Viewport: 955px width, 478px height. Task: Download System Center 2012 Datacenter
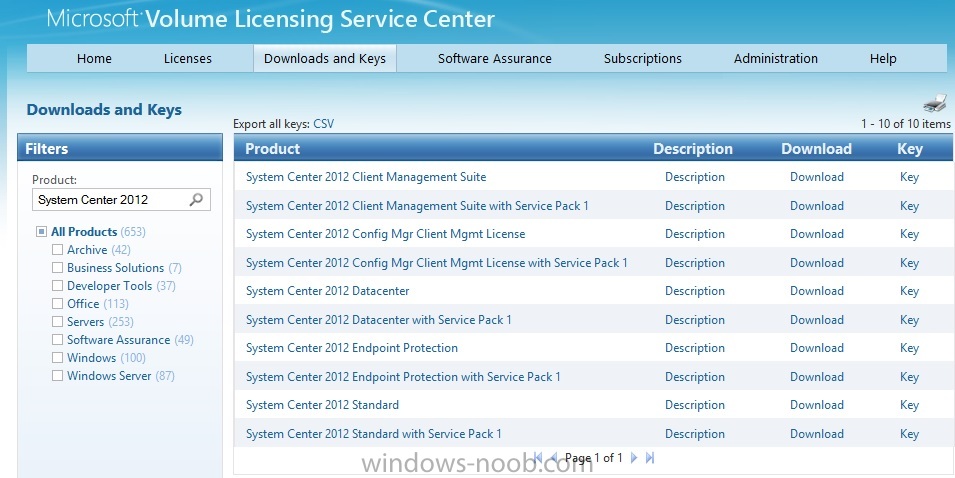[817, 290]
